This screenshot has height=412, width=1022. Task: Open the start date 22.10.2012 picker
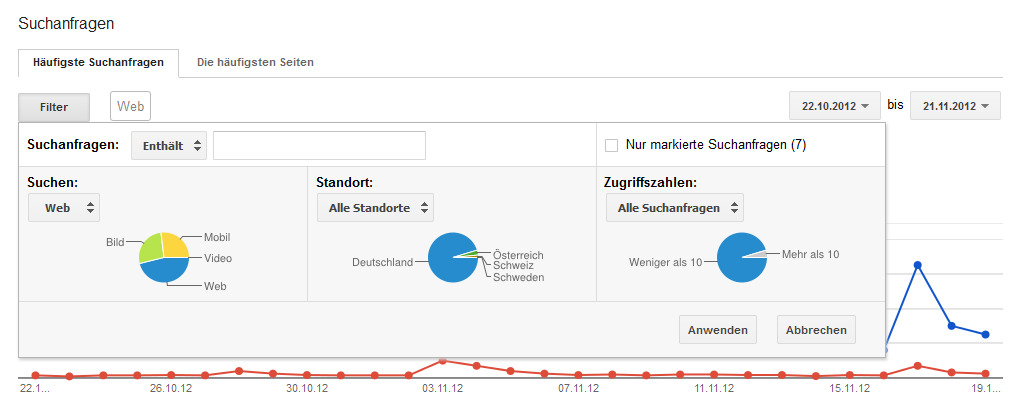coord(835,106)
